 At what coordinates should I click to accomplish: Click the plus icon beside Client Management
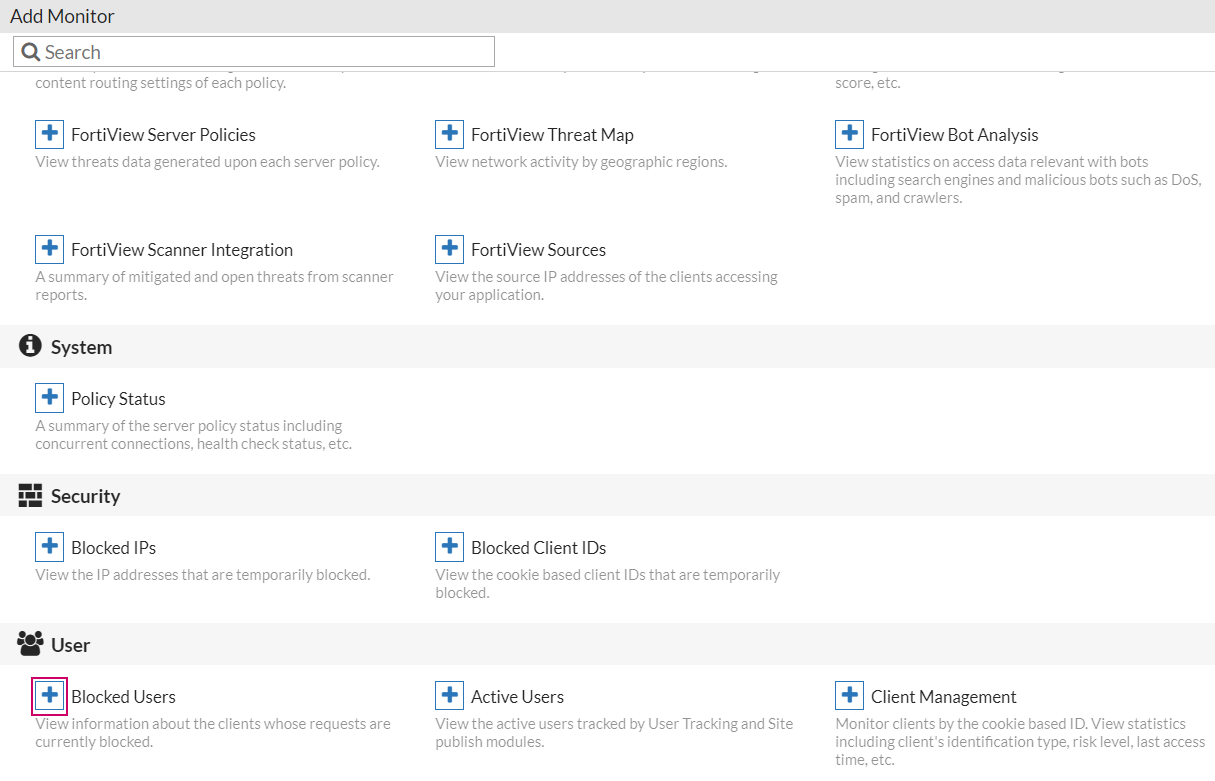click(849, 696)
